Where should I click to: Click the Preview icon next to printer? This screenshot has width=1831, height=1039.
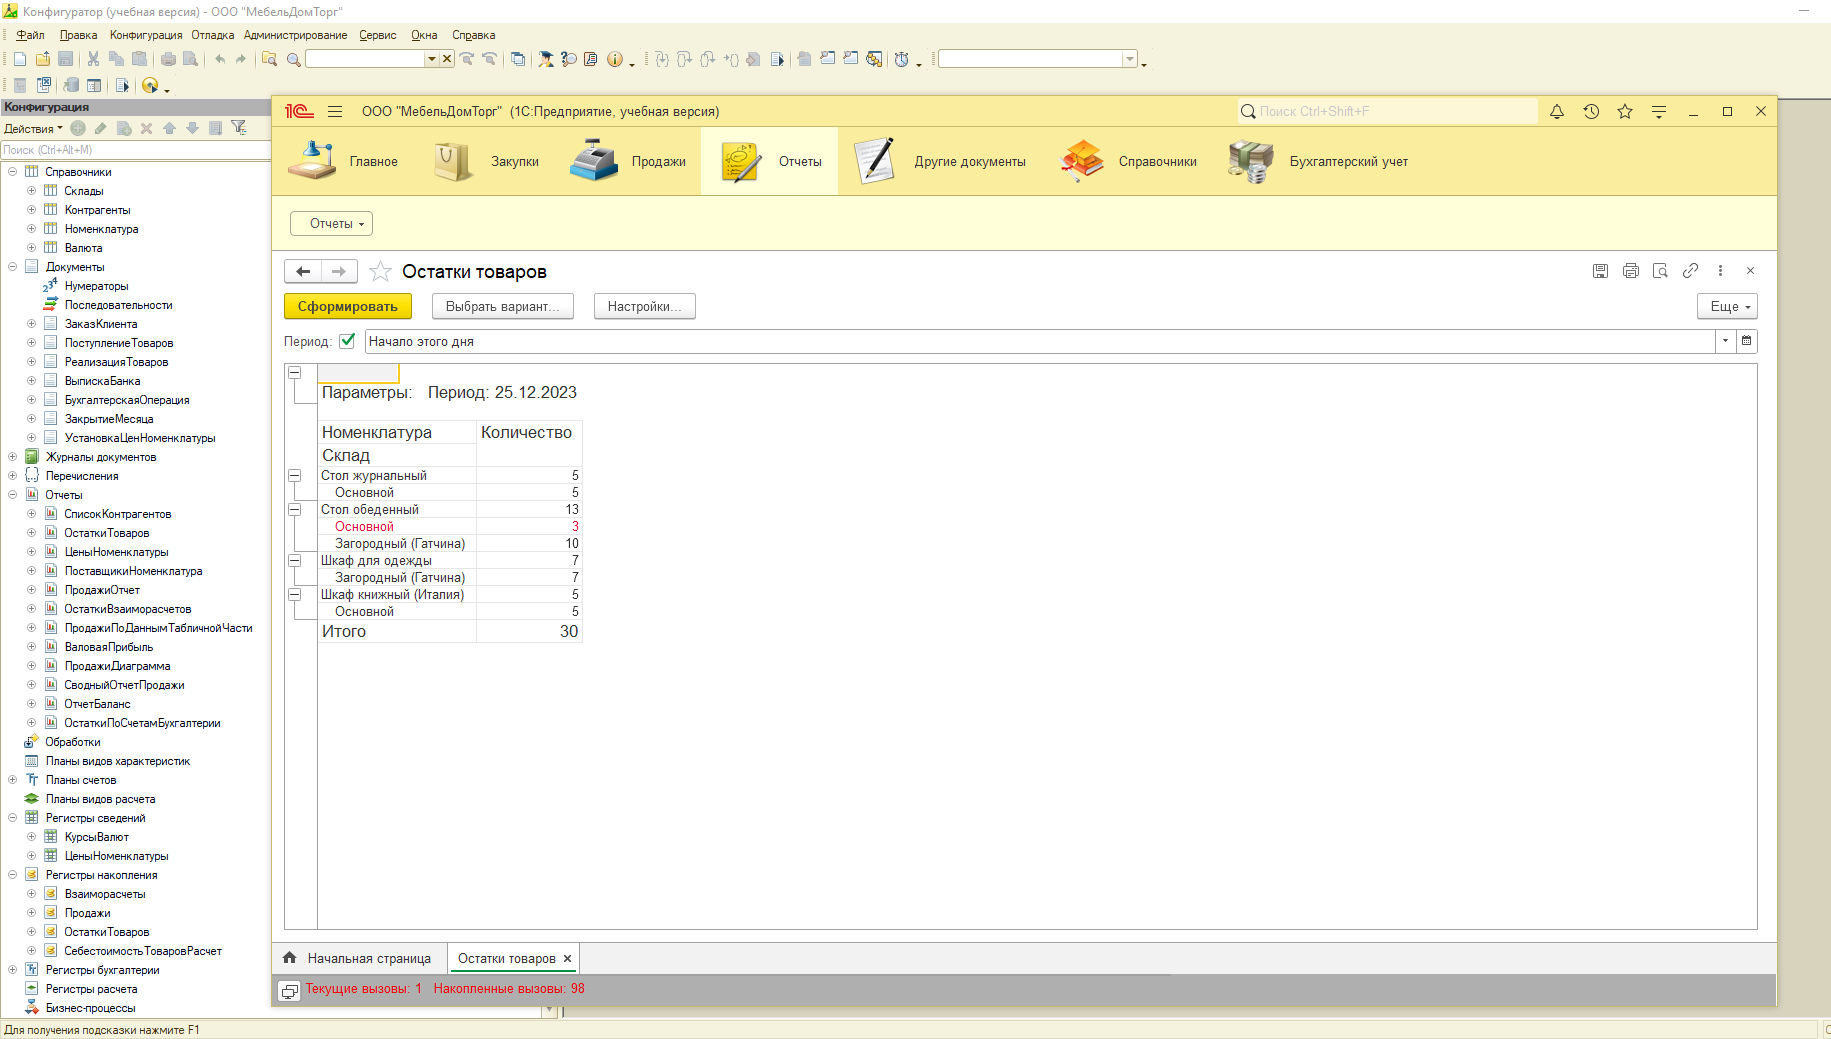1660,271
